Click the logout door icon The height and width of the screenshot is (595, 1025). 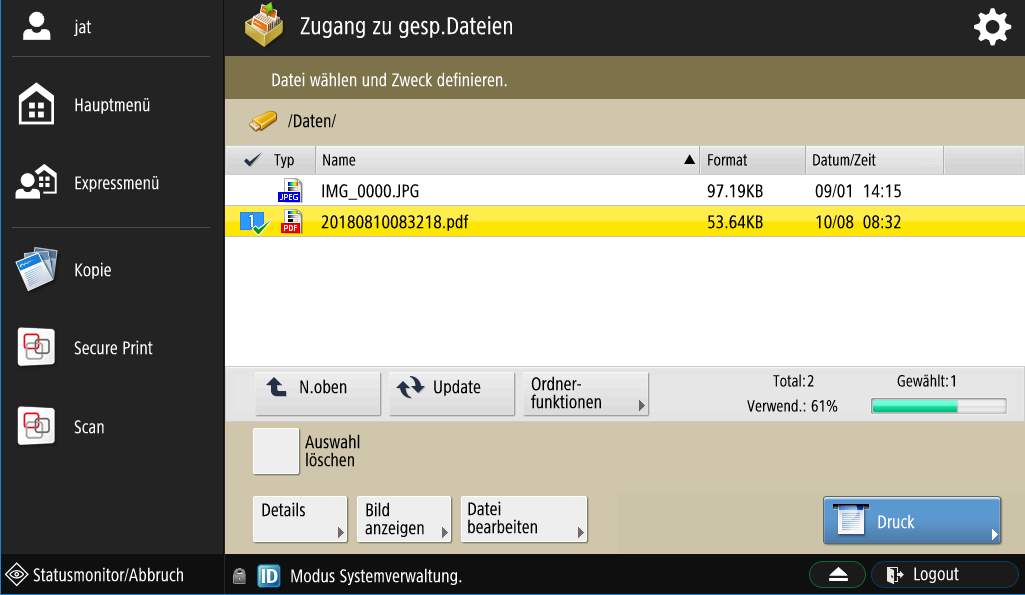pos(894,575)
